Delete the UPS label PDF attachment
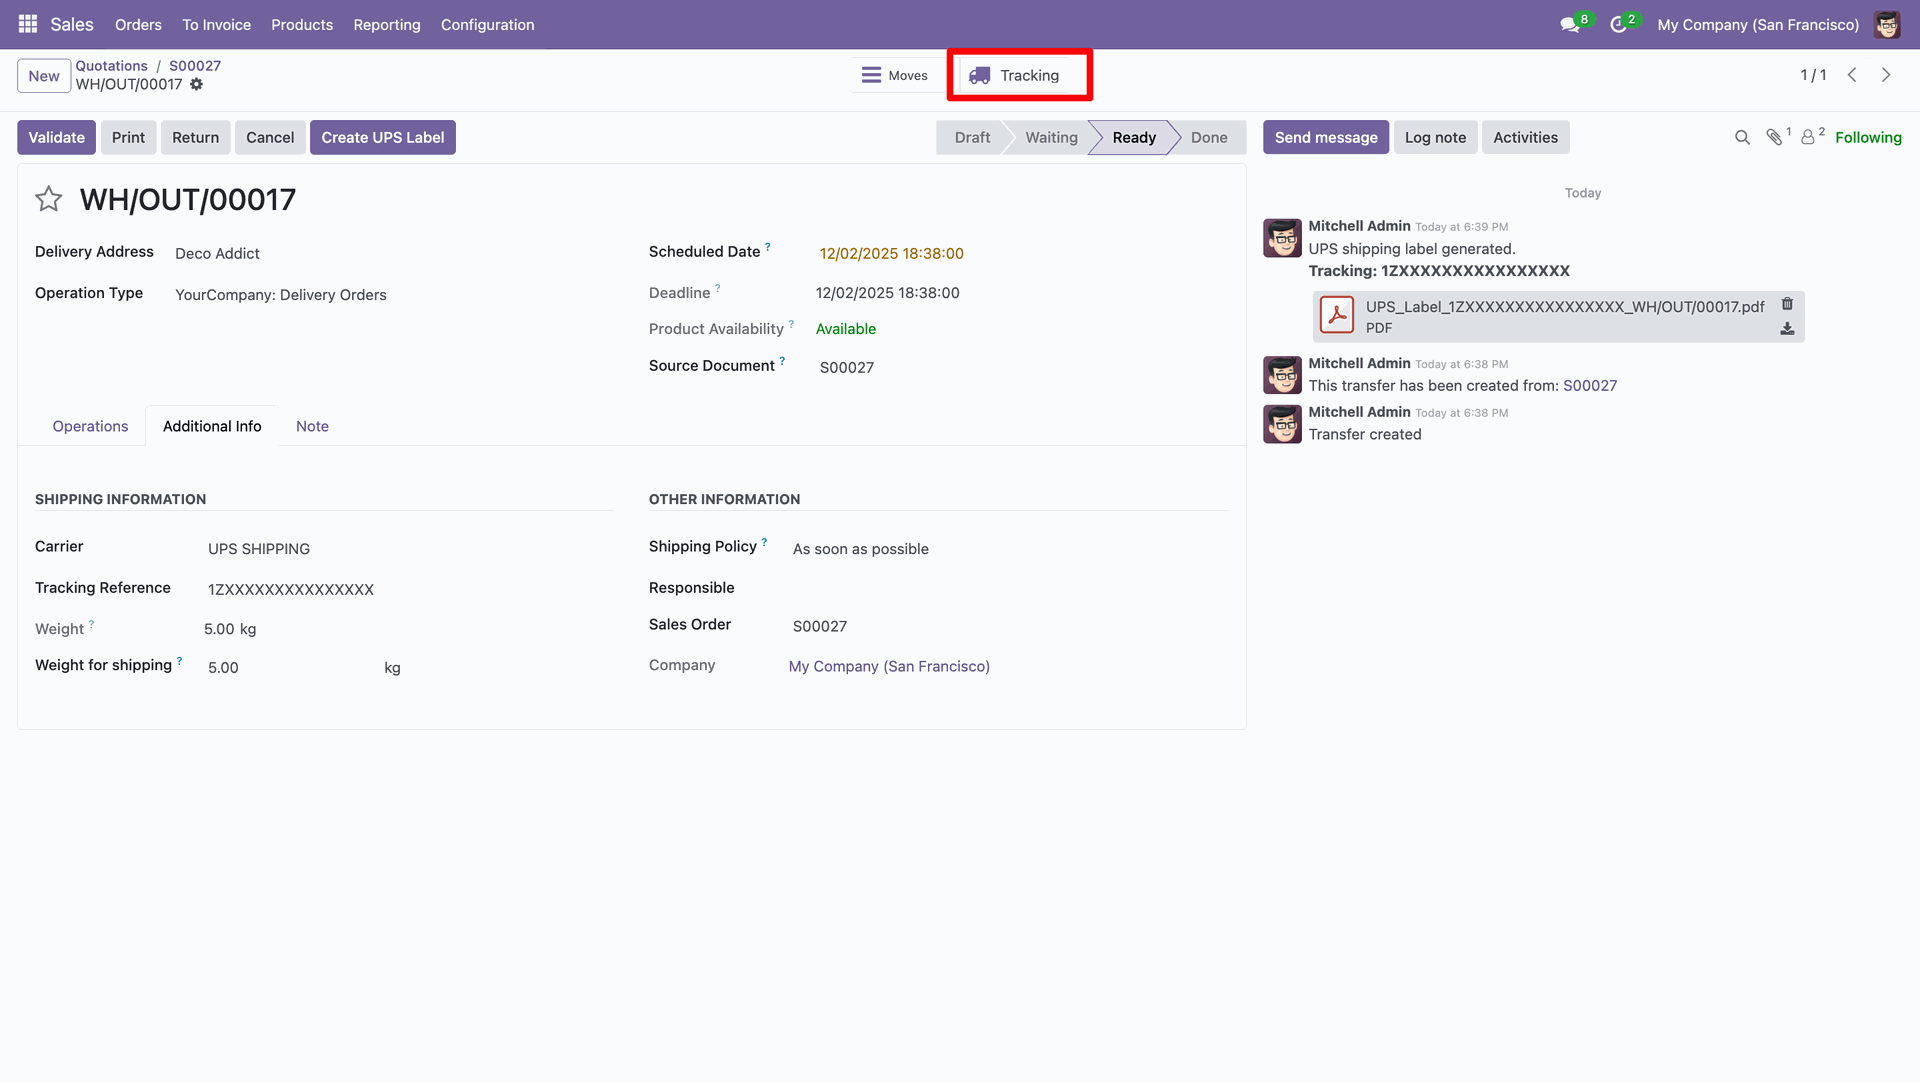The width and height of the screenshot is (1920, 1083). click(x=1787, y=304)
